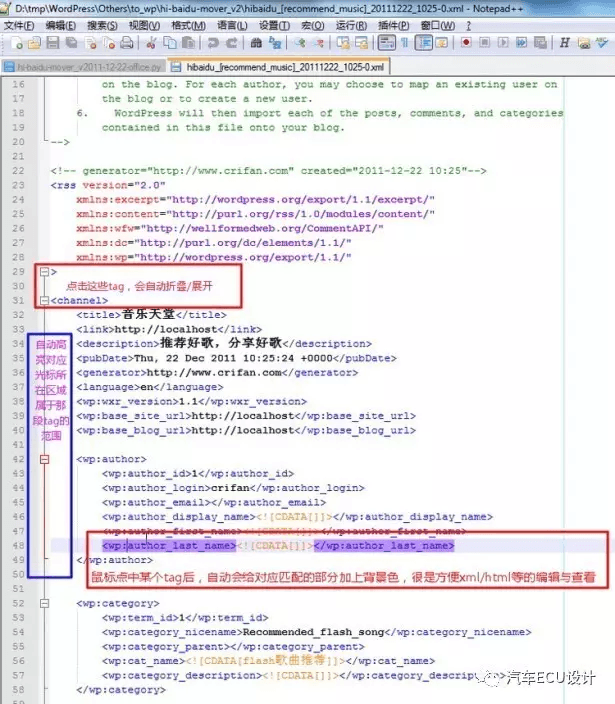Click the wp:base_site_url line

(x=246, y=416)
